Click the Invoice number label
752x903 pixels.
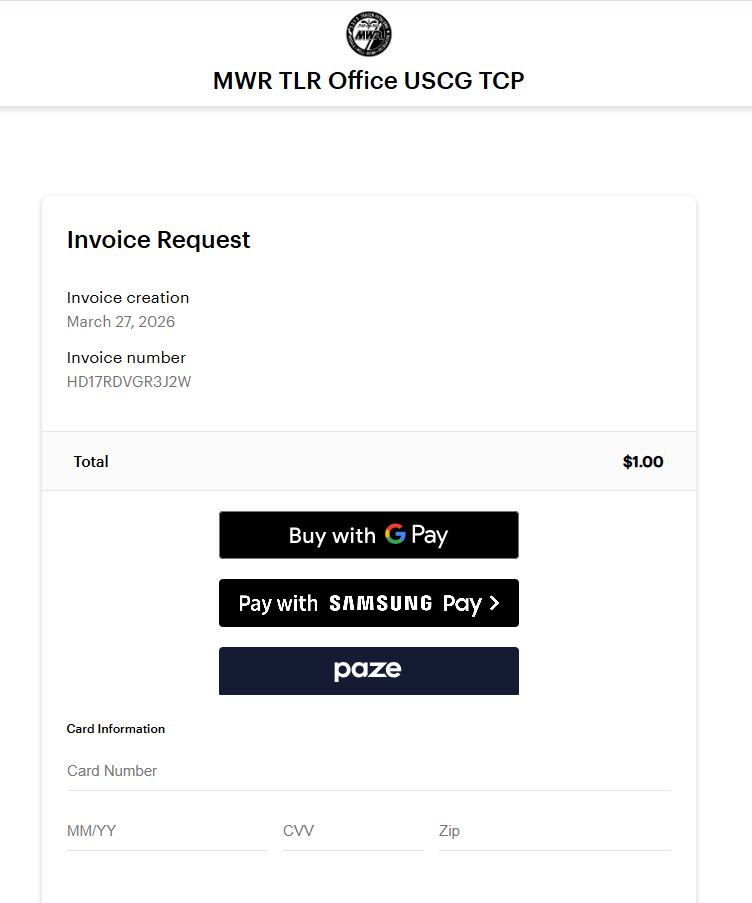click(x=126, y=357)
